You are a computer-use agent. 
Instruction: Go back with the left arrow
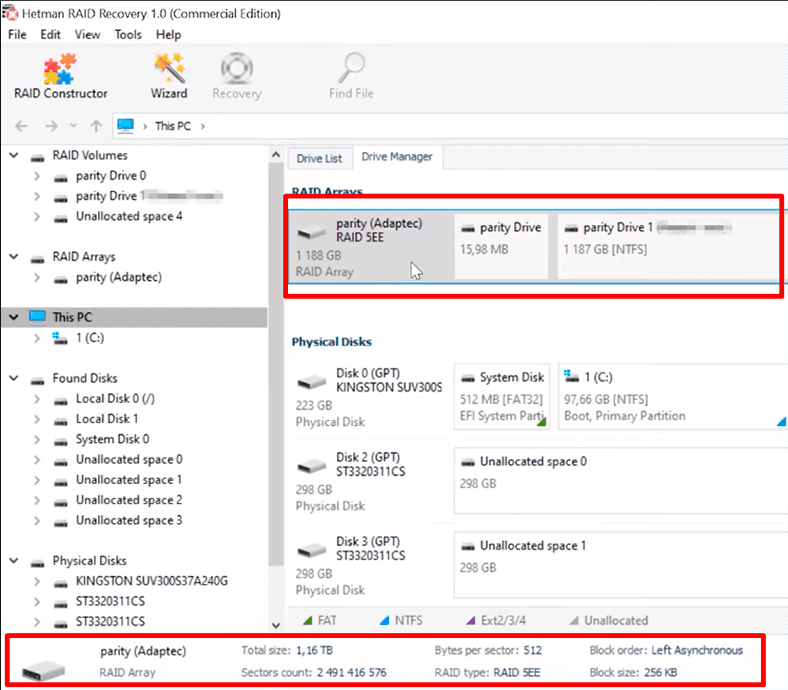pos(21,126)
